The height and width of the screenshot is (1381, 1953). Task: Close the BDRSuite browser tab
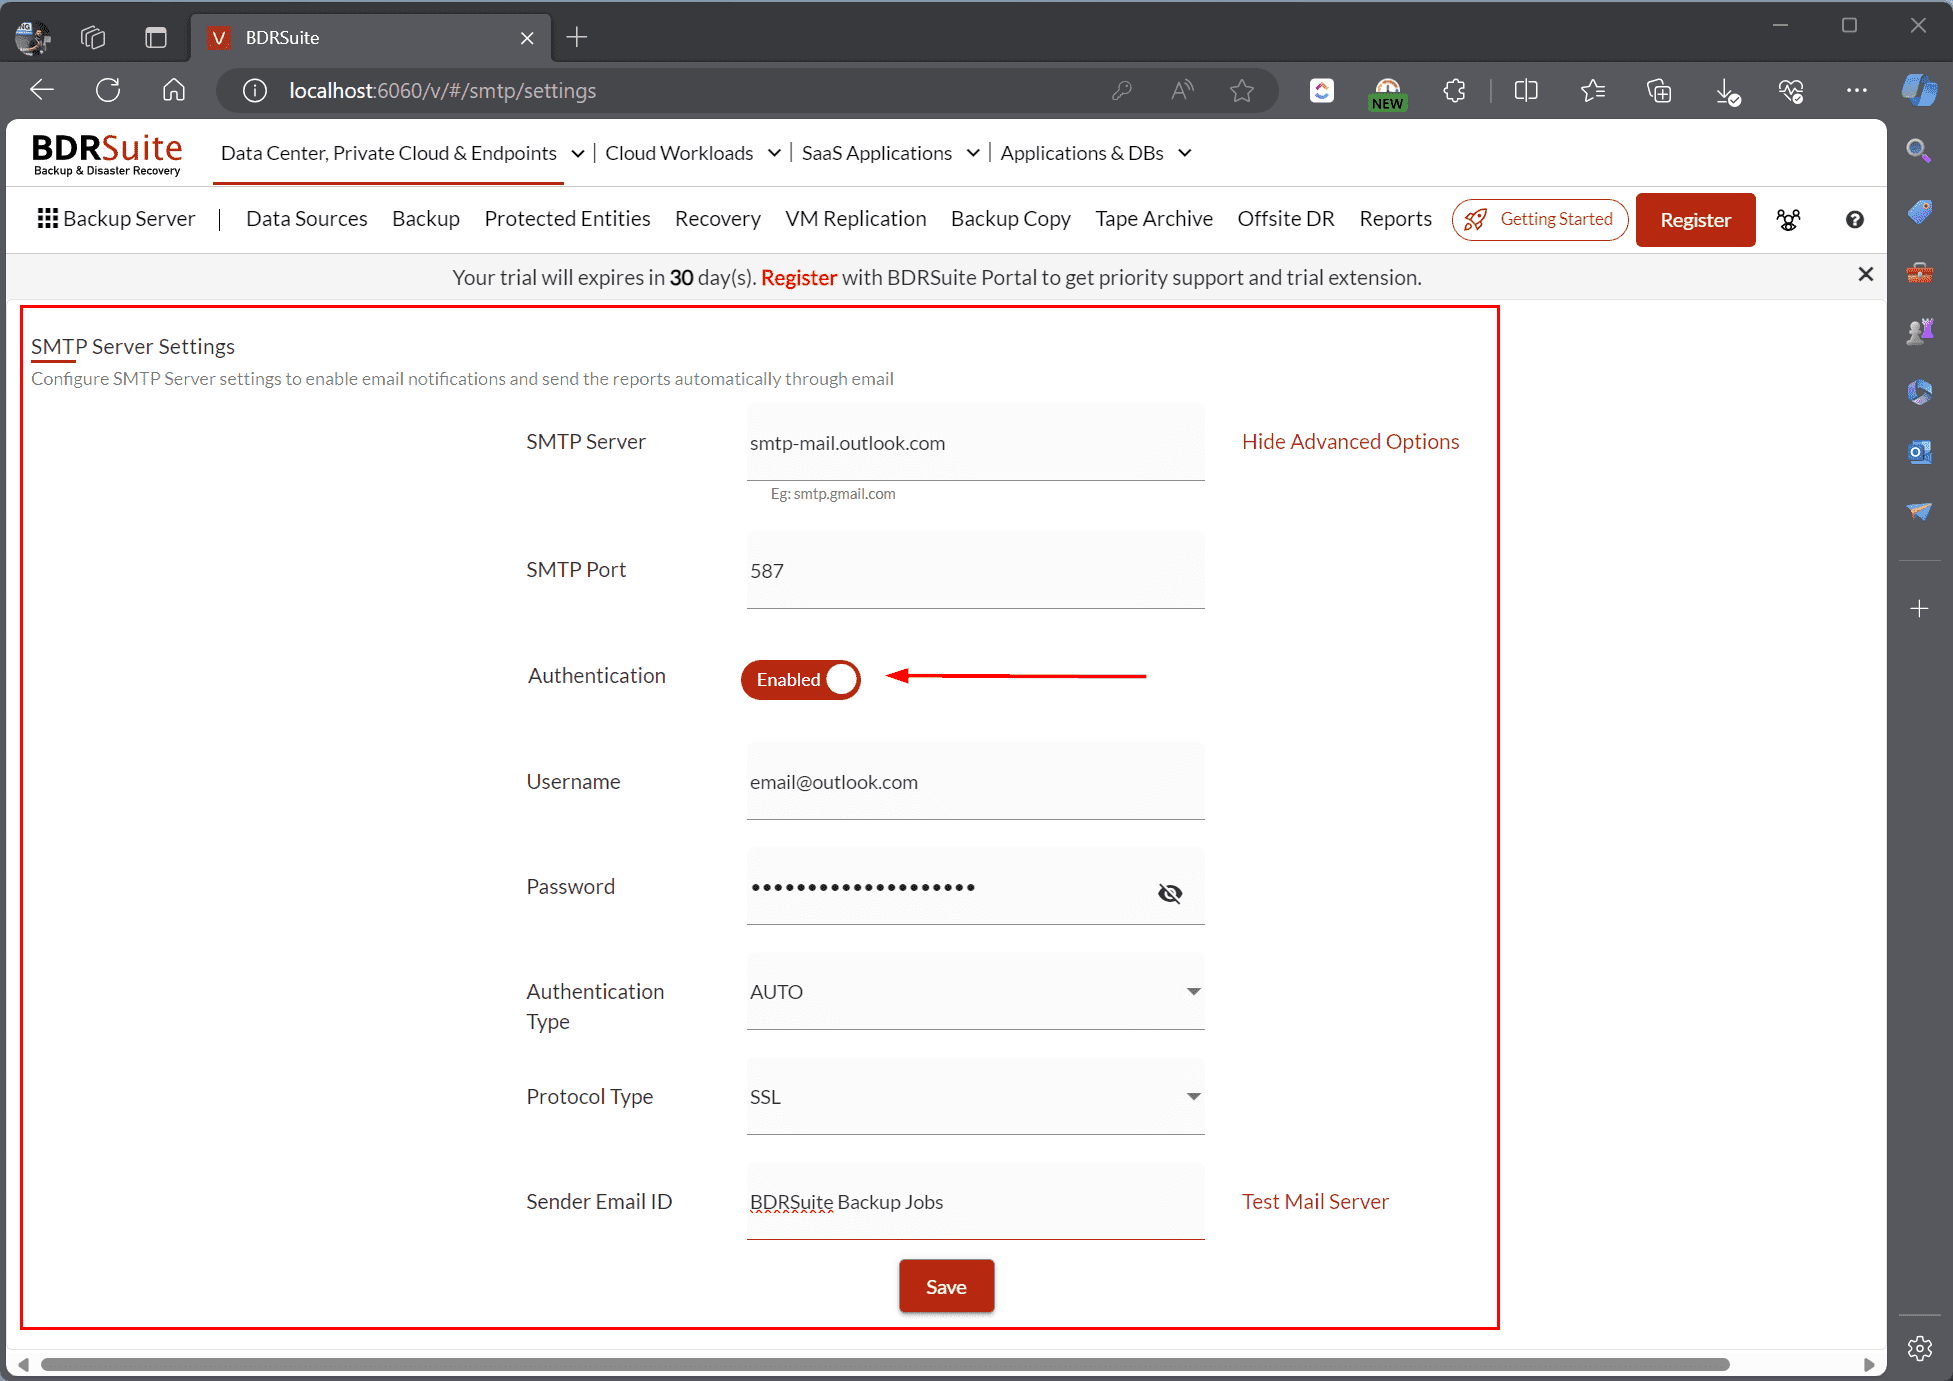[527, 38]
